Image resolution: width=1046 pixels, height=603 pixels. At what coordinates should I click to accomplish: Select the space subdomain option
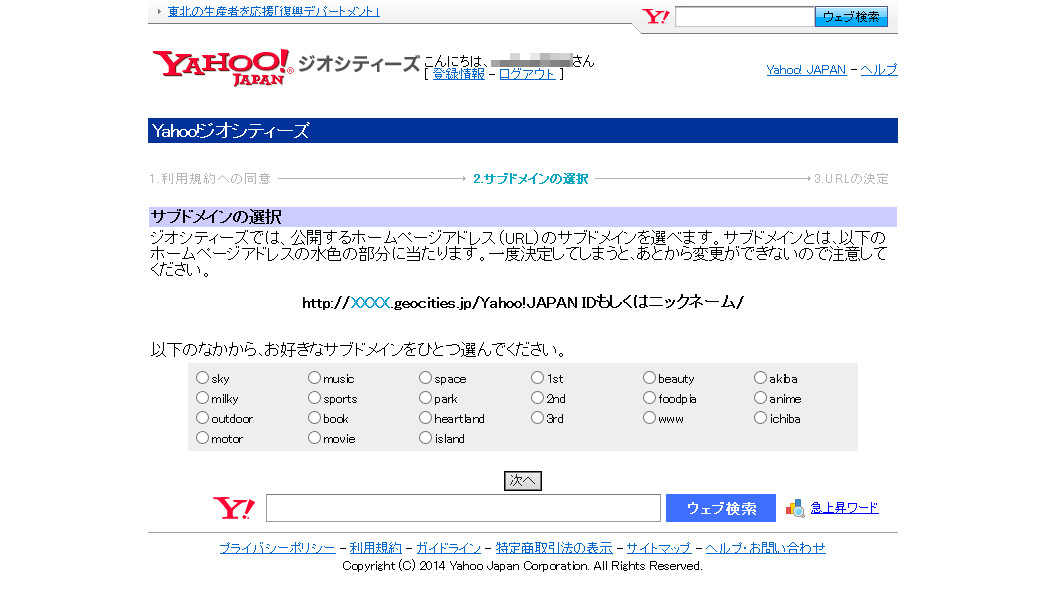(x=425, y=378)
